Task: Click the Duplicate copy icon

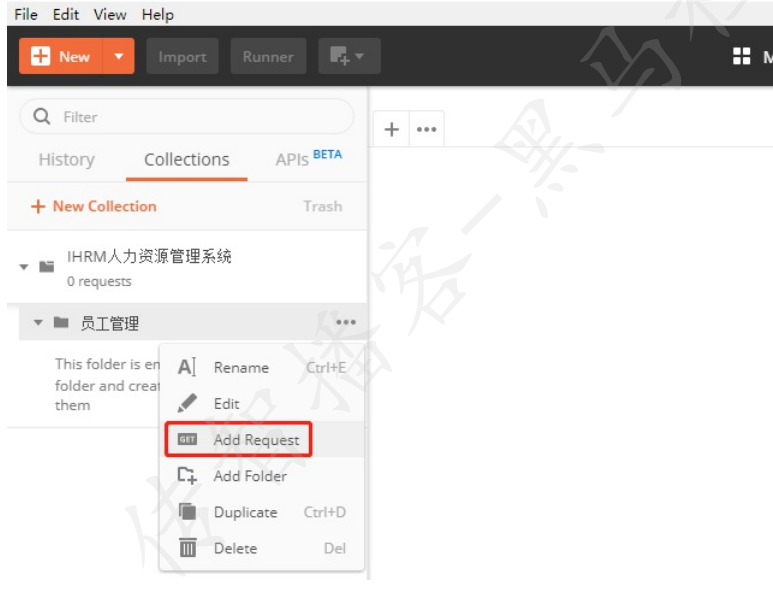Action: 187,512
